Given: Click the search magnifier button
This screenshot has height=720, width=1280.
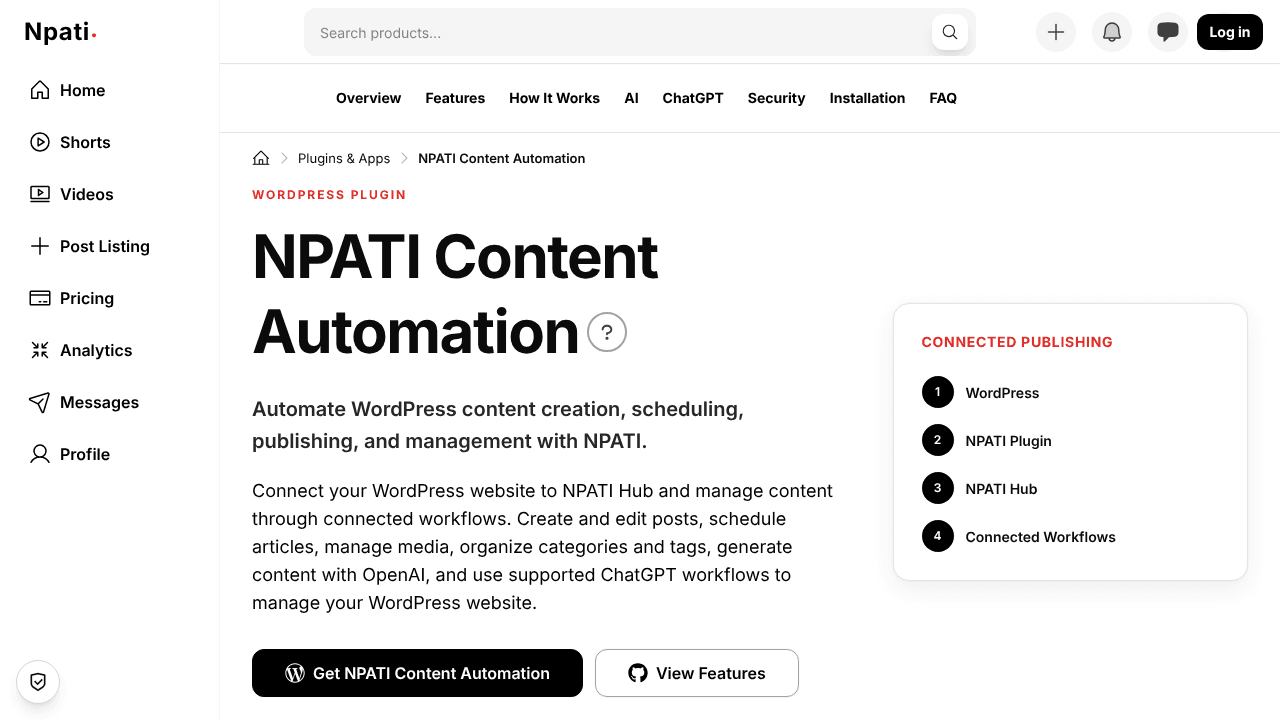Looking at the screenshot, I should click(950, 32).
